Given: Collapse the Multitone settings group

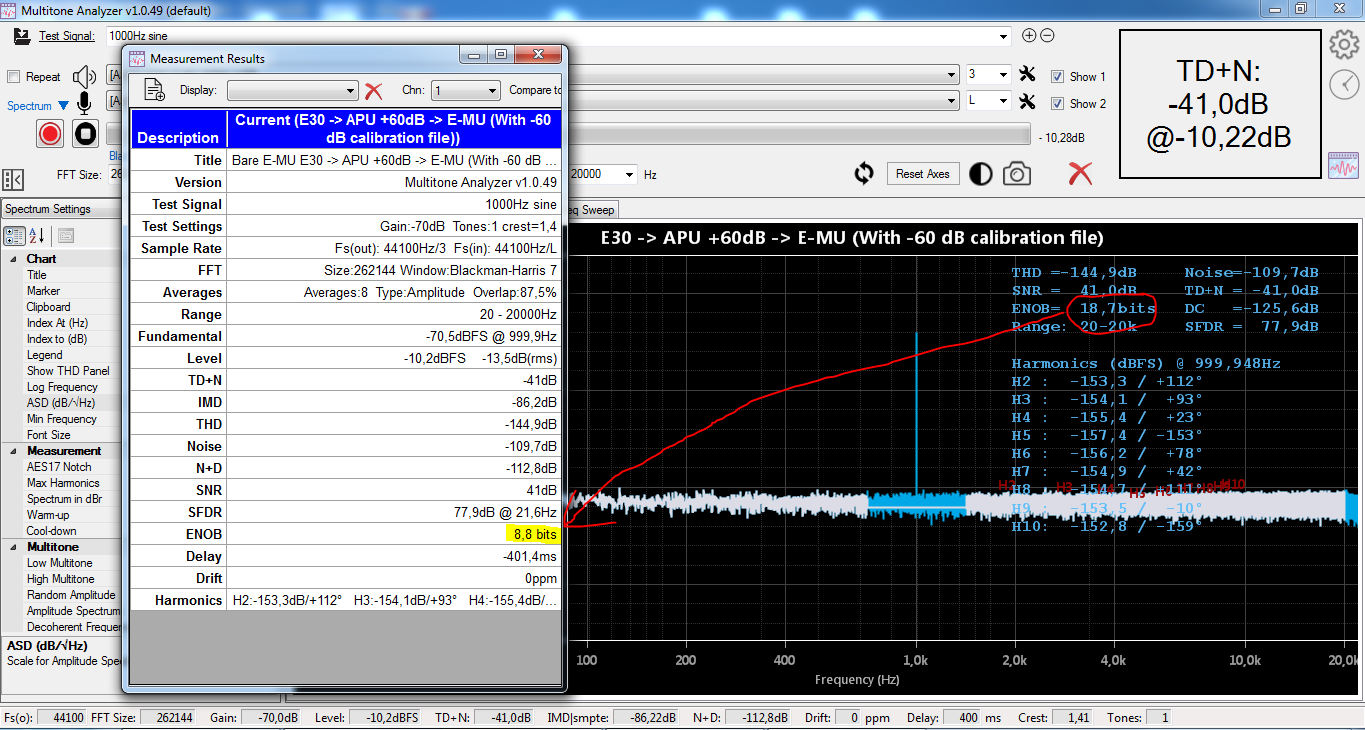Looking at the screenshot, I should pyautogui.click(x=14, y=547).
